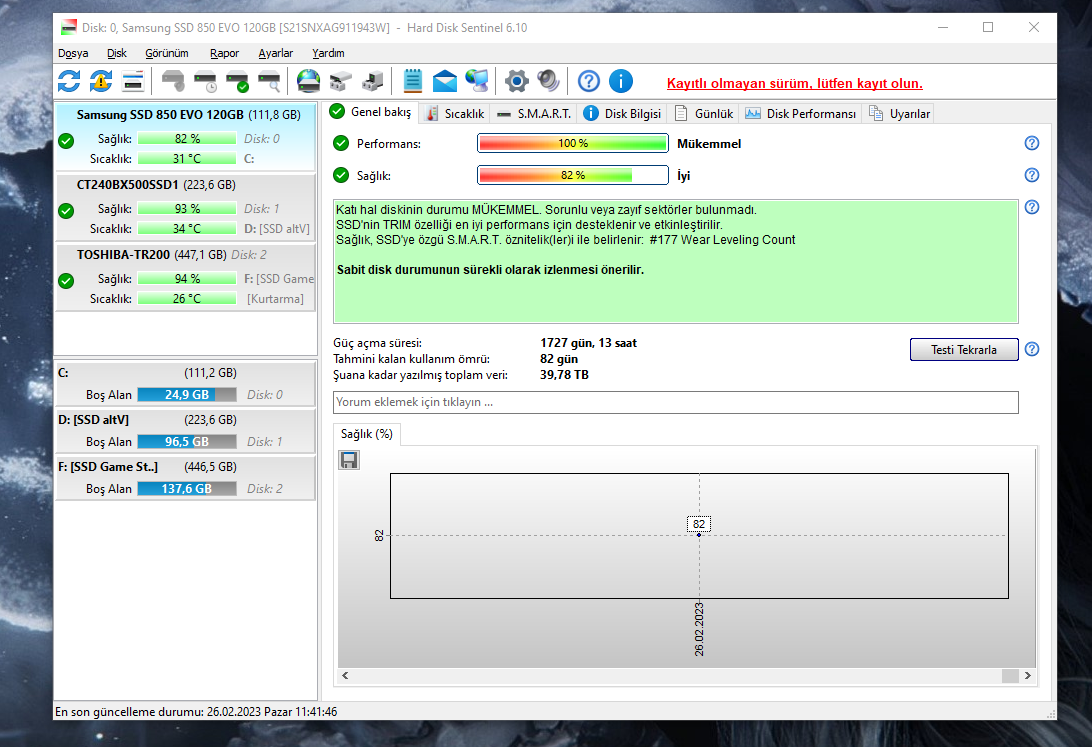Viewport: 1092px width, 747px height.
Task: Click the app icon in title bar
Action: [x=68, y=28]
